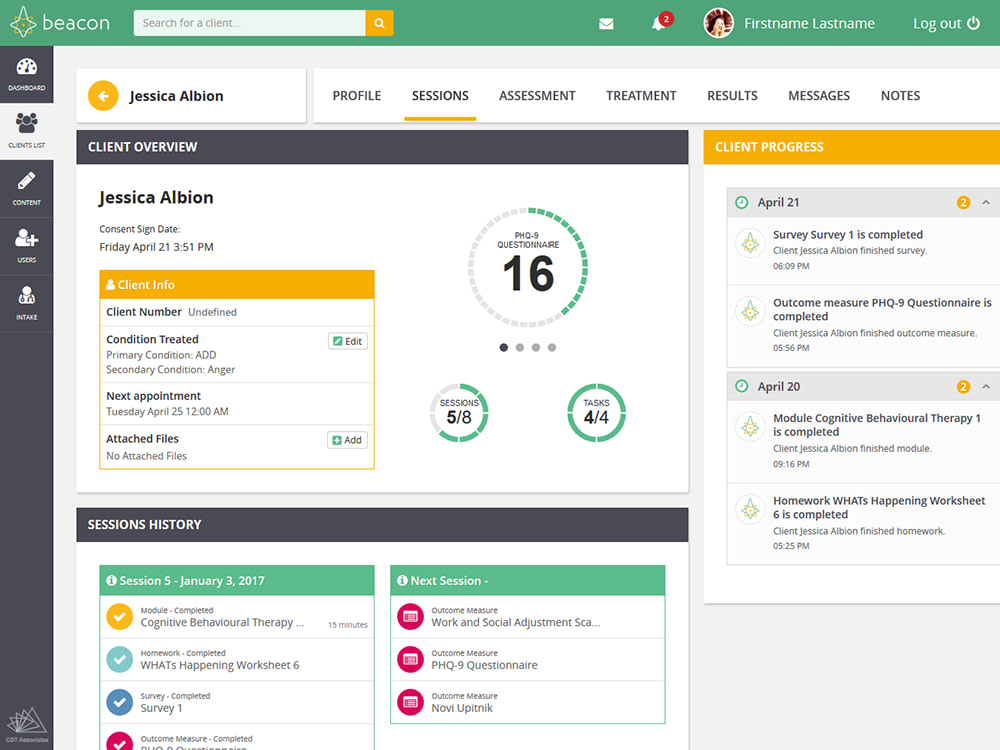Click icon beside Outcome measure PHQ-9 entry

(750, 311)
